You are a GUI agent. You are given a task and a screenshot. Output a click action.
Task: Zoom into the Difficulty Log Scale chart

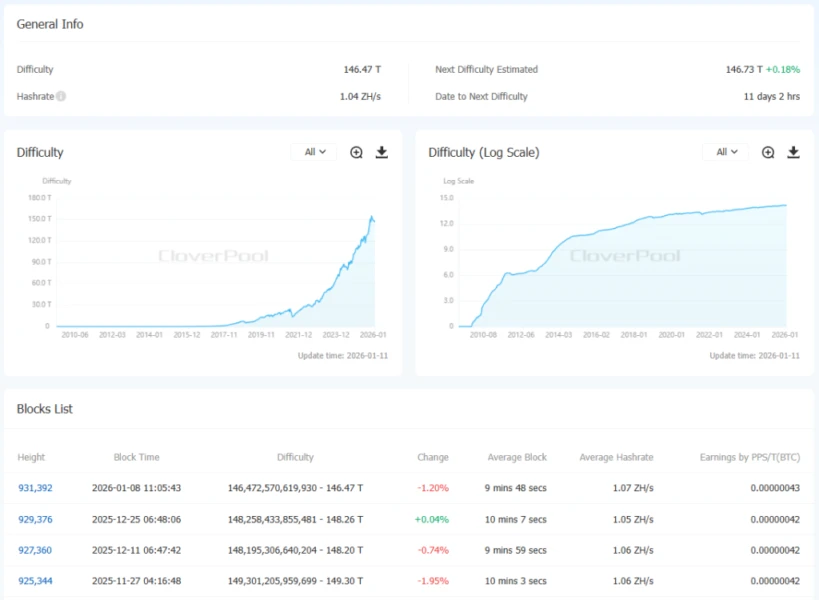click(x=768, y=152)
